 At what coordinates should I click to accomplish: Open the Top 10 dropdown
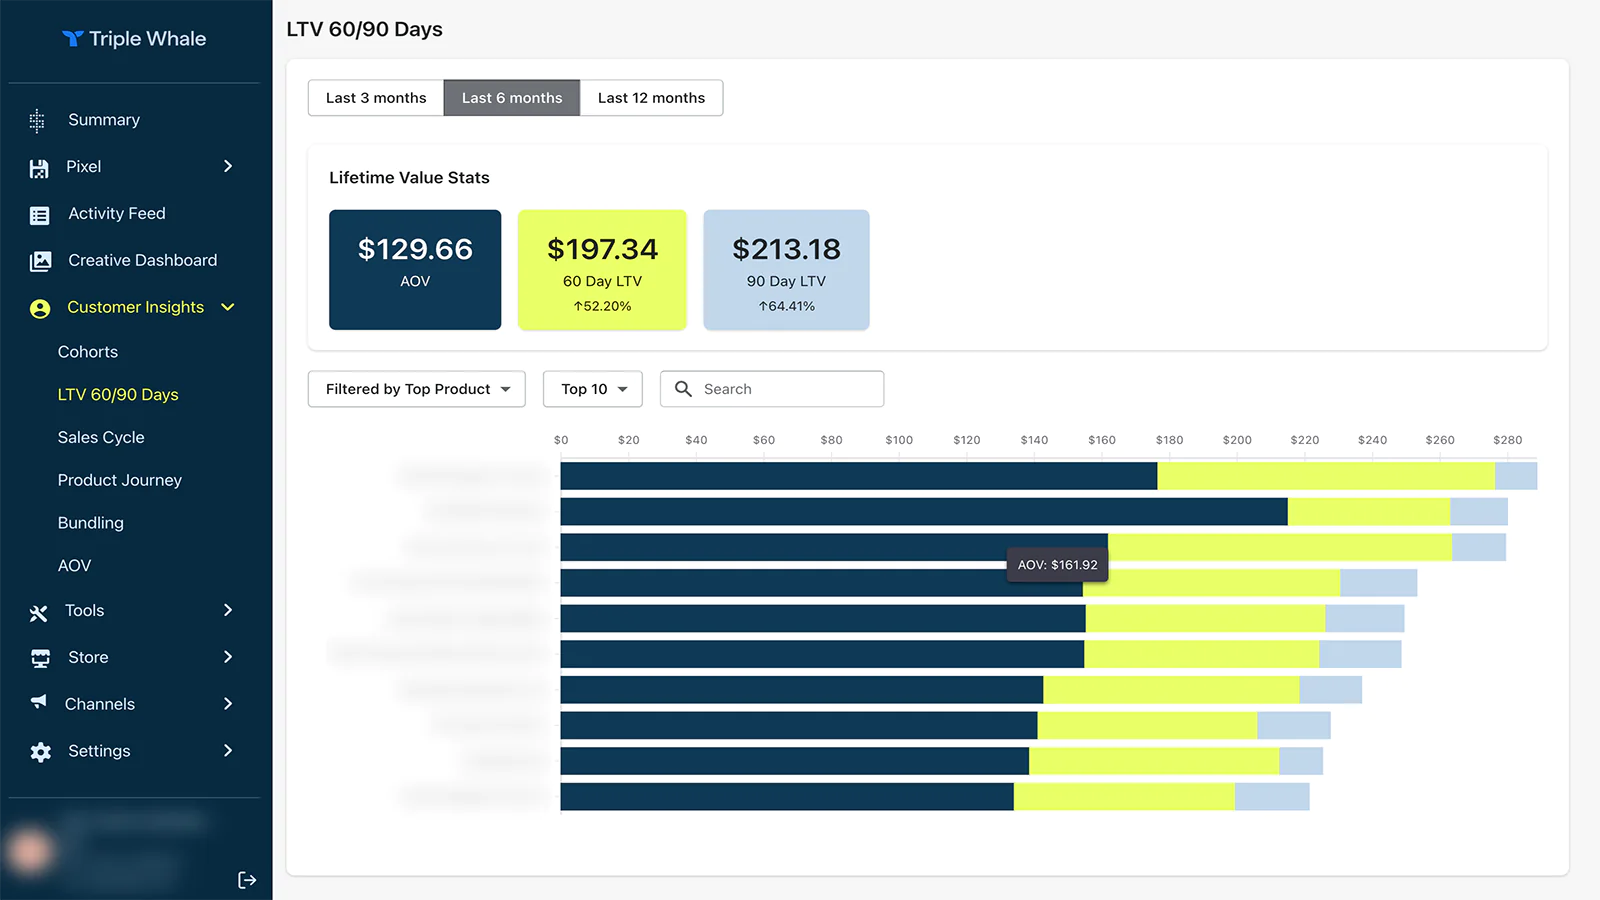pyautogui.click(x=593, y=389)
